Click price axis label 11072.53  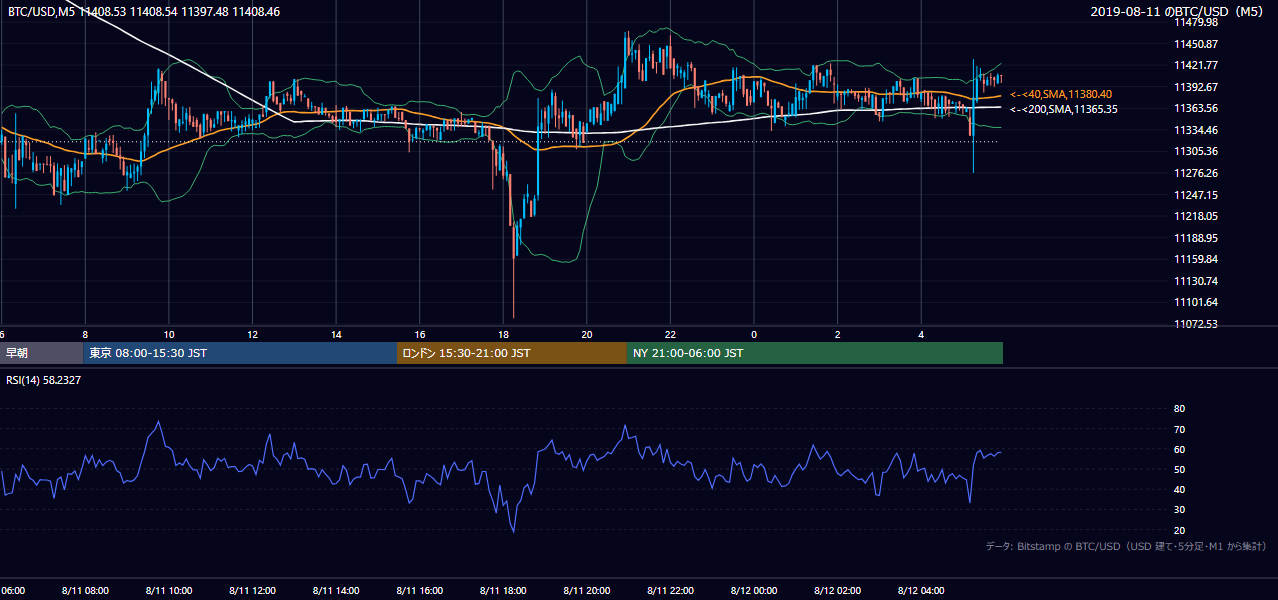pos(1196,324)
